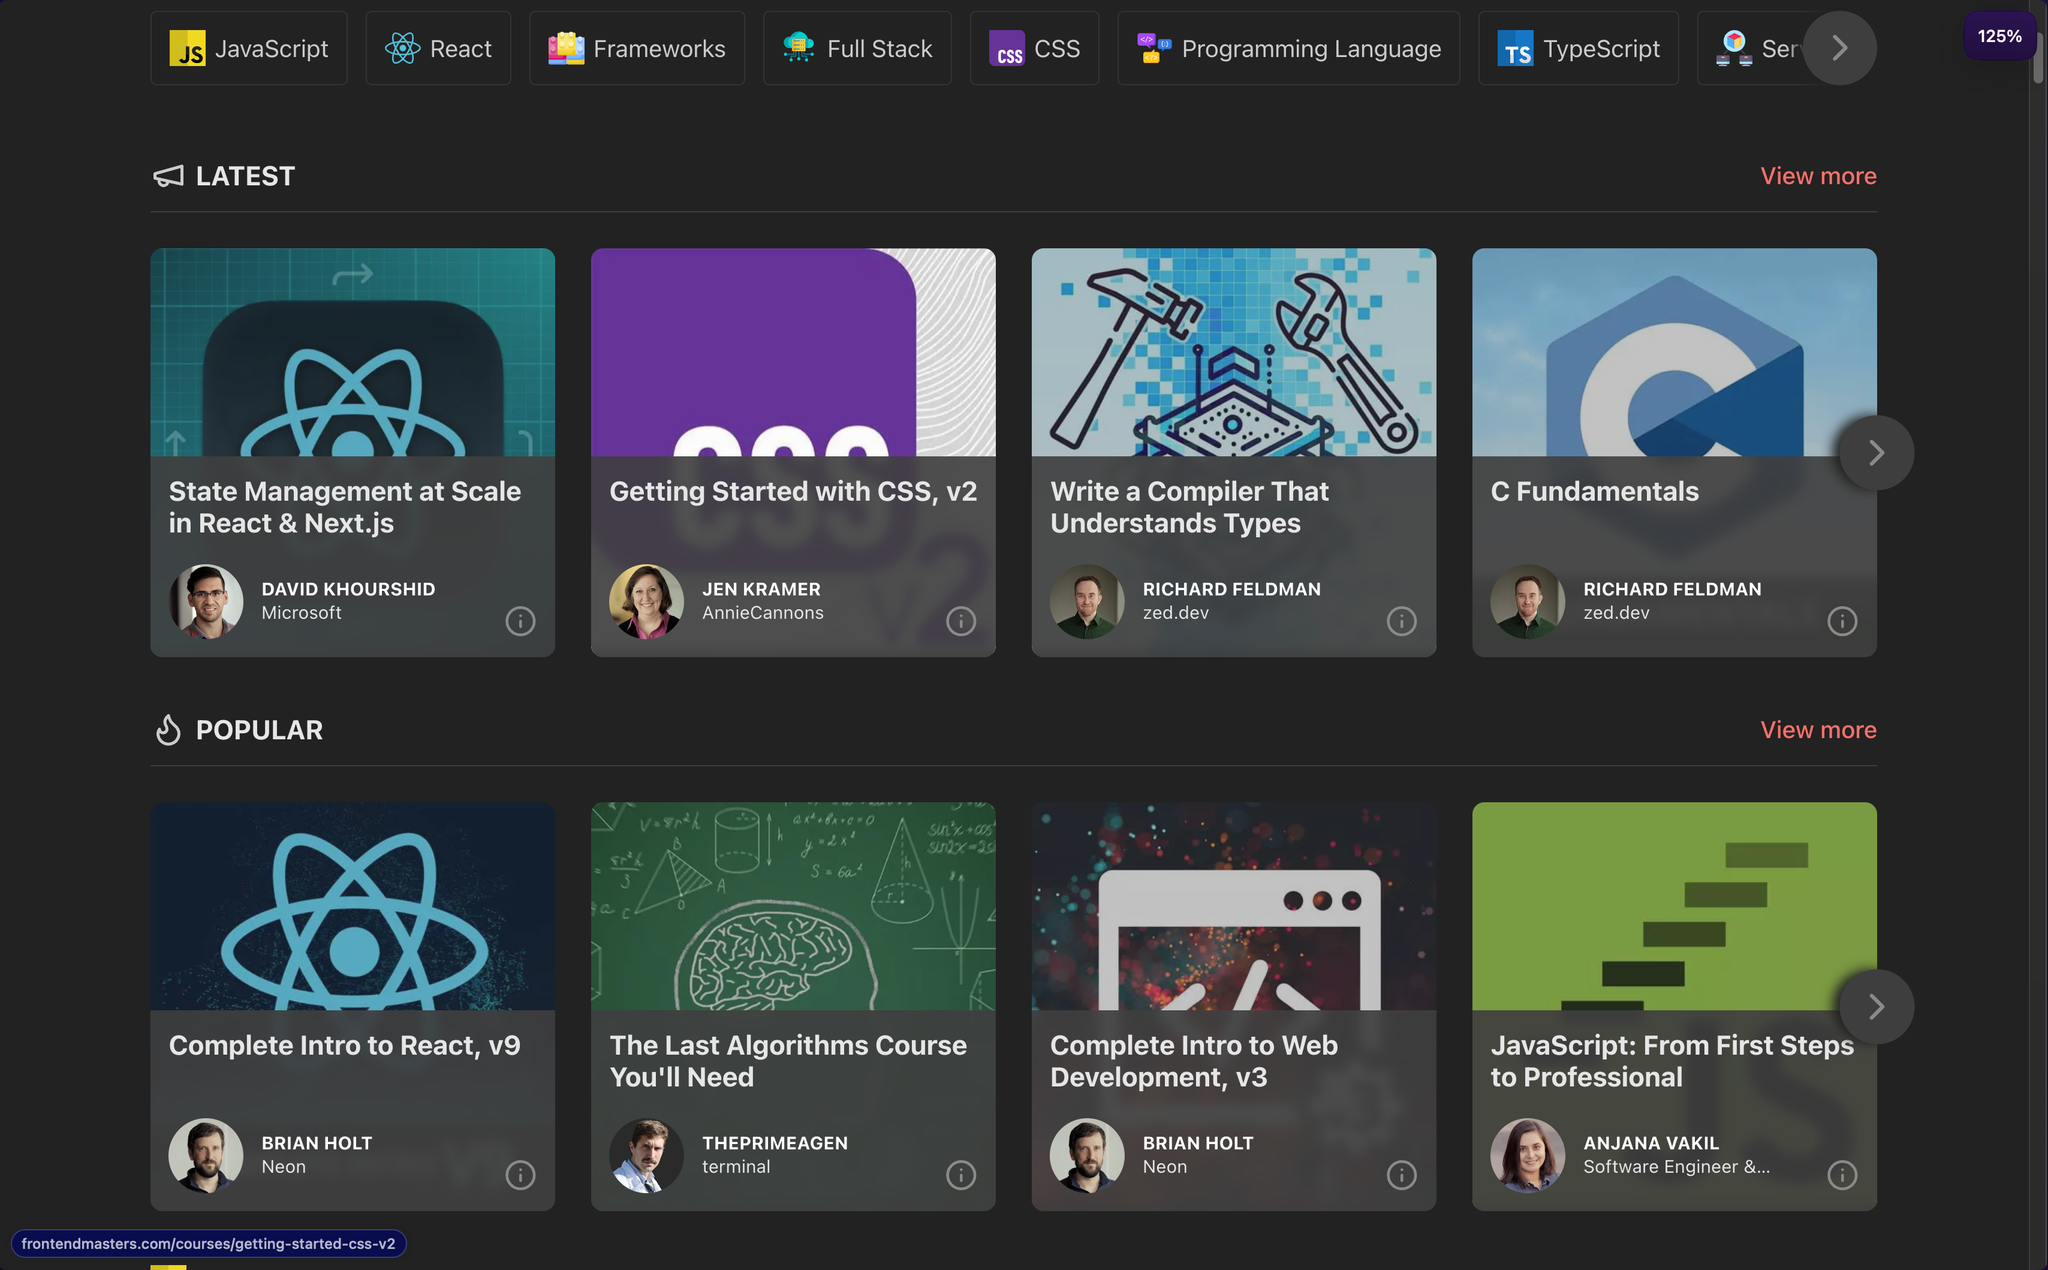Screen dimensions: 2048x1270
Task: Click the Programming Language chip icon
Action: [1154, 48]
